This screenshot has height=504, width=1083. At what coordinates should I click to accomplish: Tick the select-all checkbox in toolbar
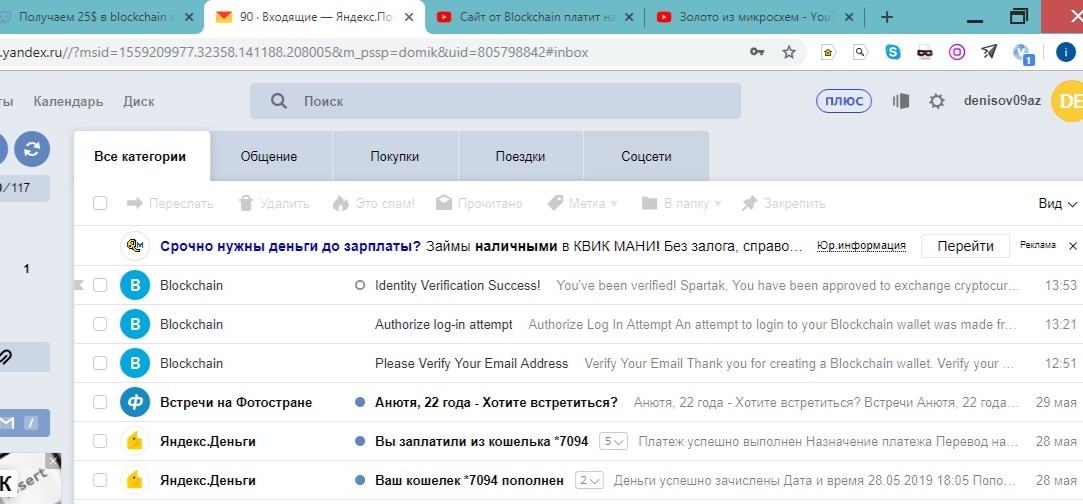[100, 203]
